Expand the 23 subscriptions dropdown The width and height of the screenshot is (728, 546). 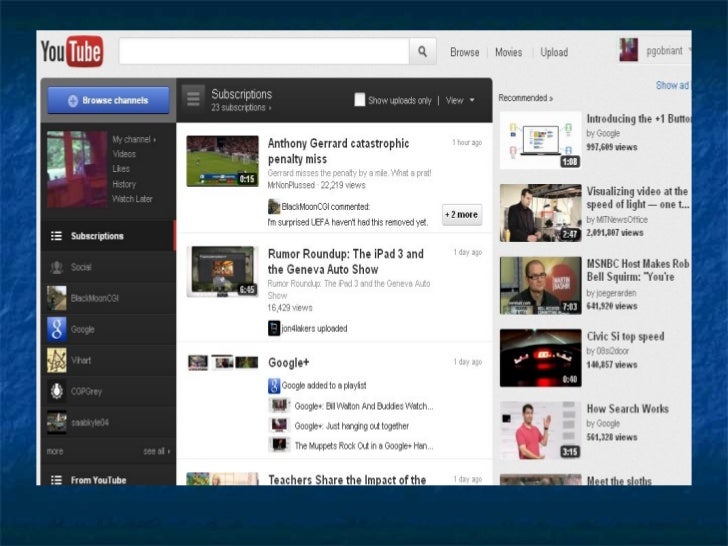click(x=241, y=107)
